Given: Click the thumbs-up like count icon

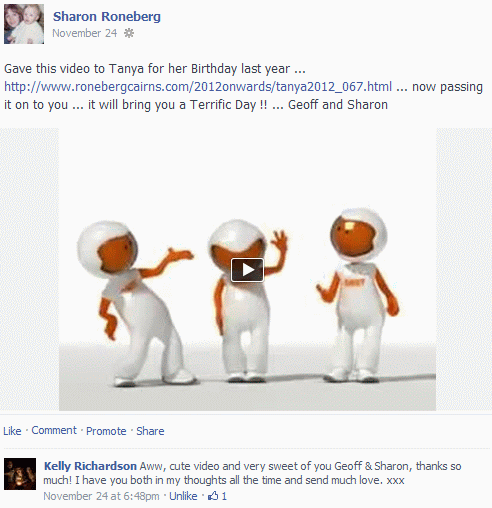Looking at the screenshot, I should point(213,496).
